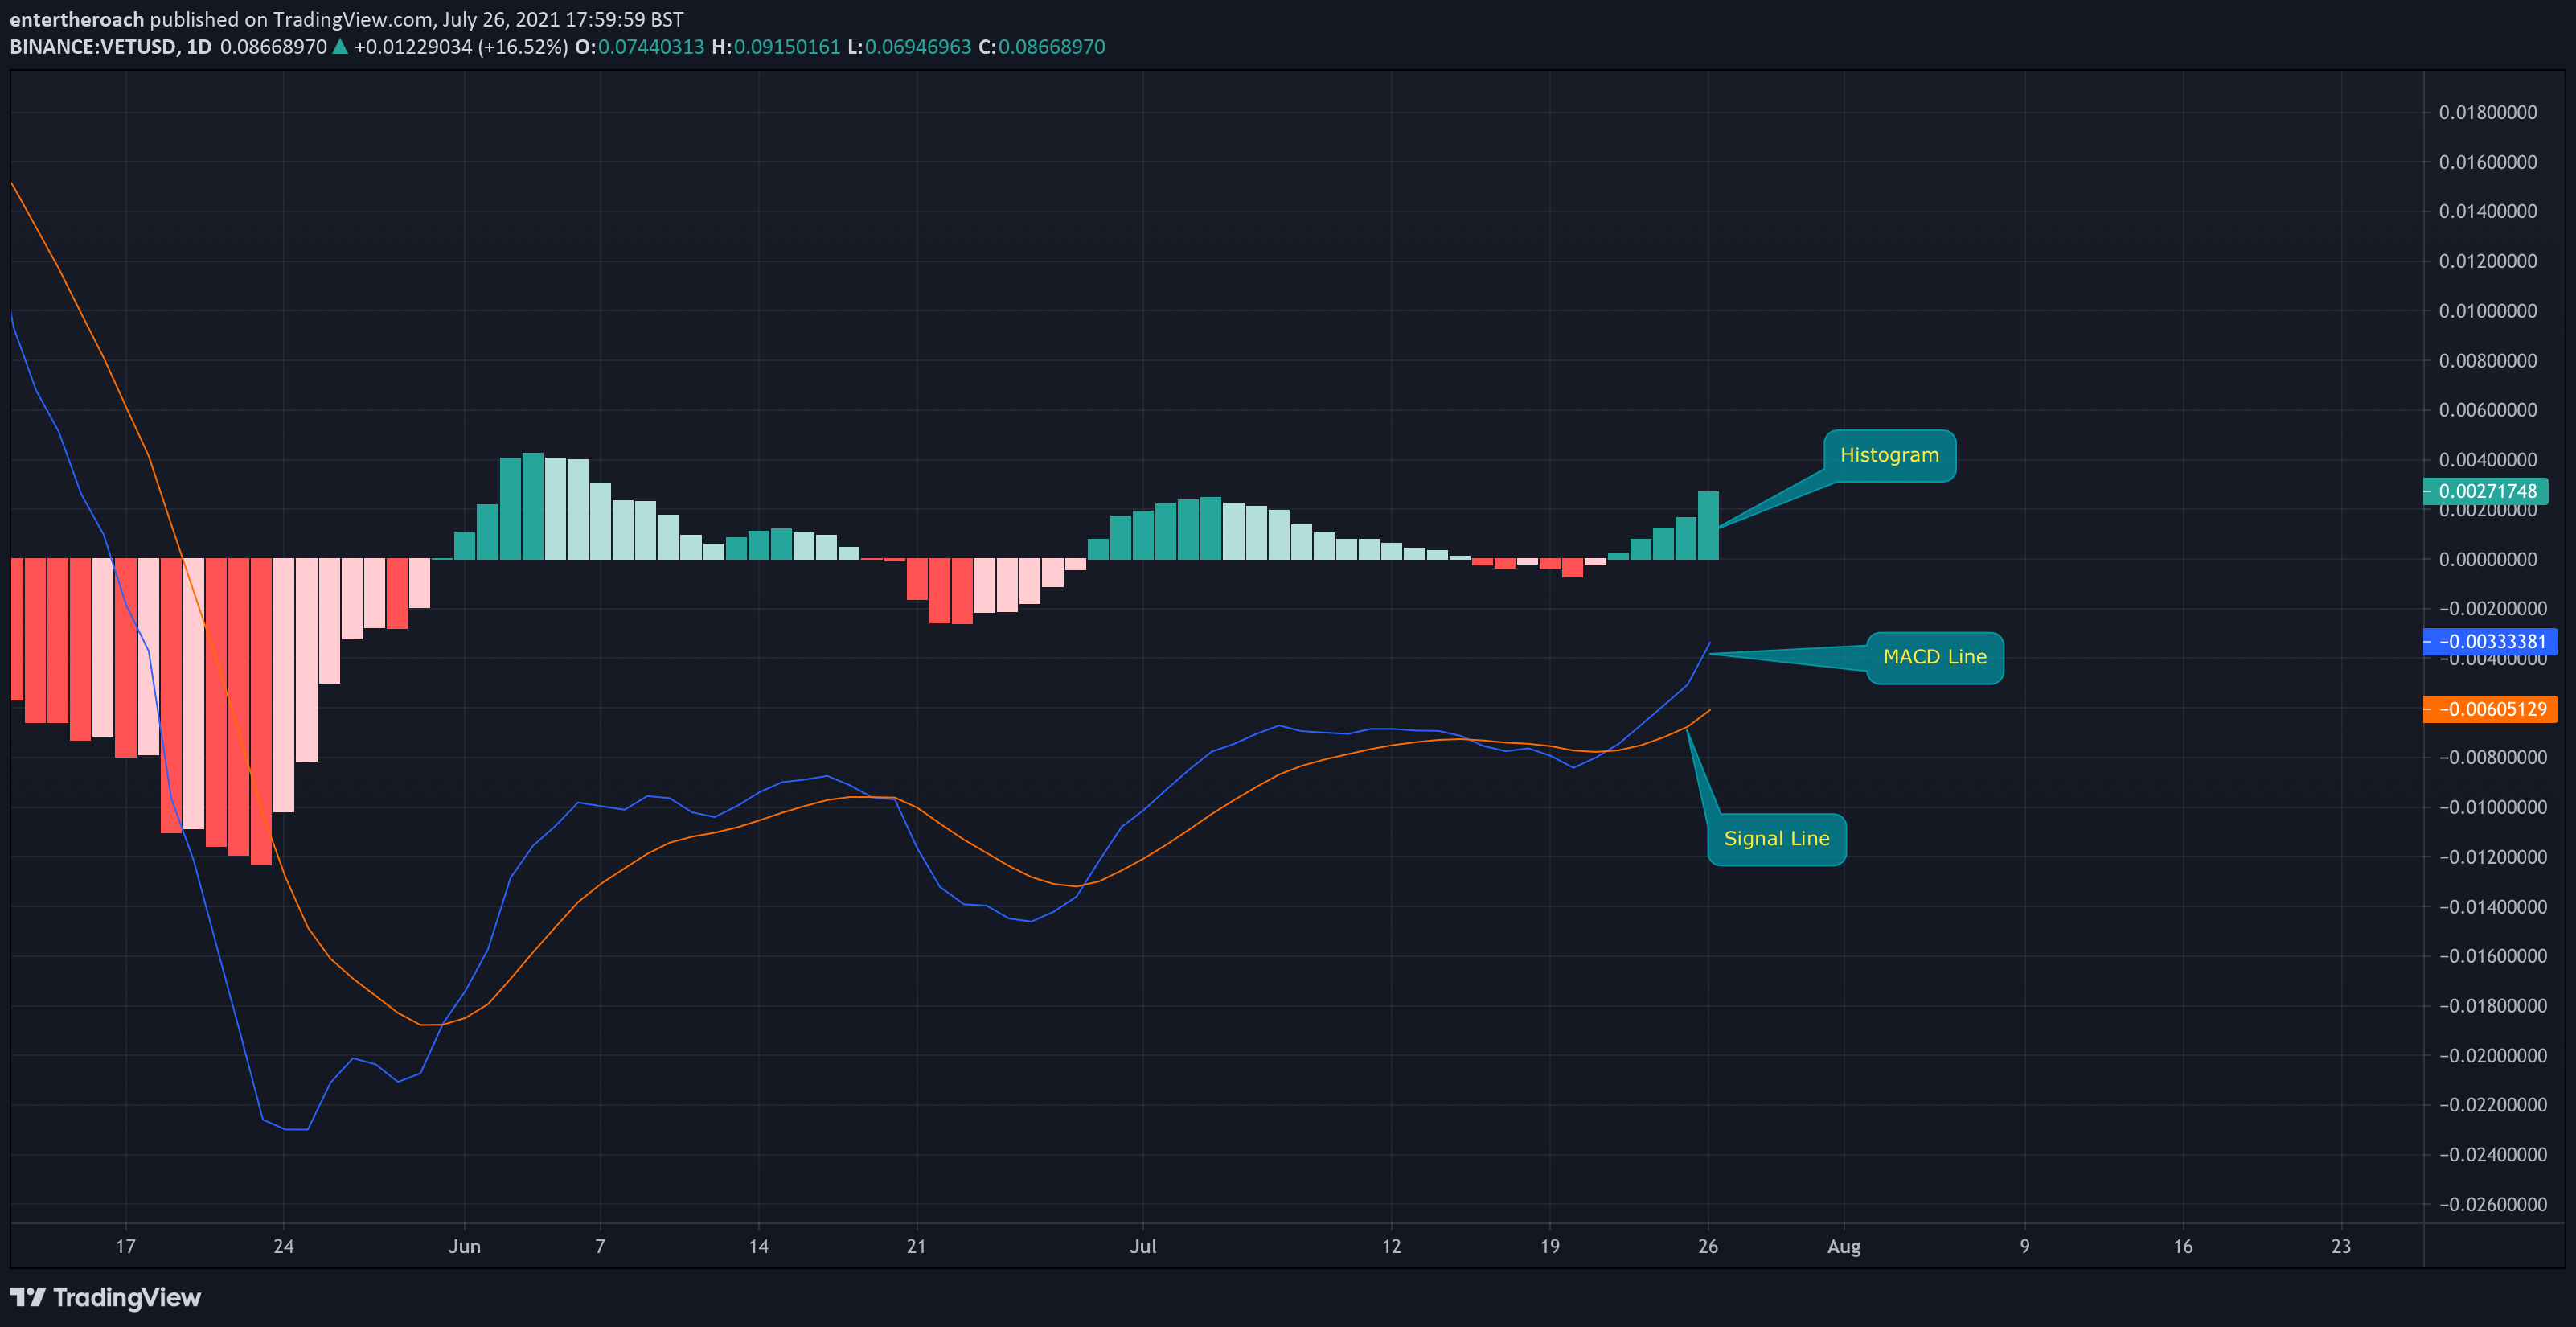This screenshot has width=2576, height=1327.
Task: Click the 0.01000000 price scale label
Action: 2488,311
